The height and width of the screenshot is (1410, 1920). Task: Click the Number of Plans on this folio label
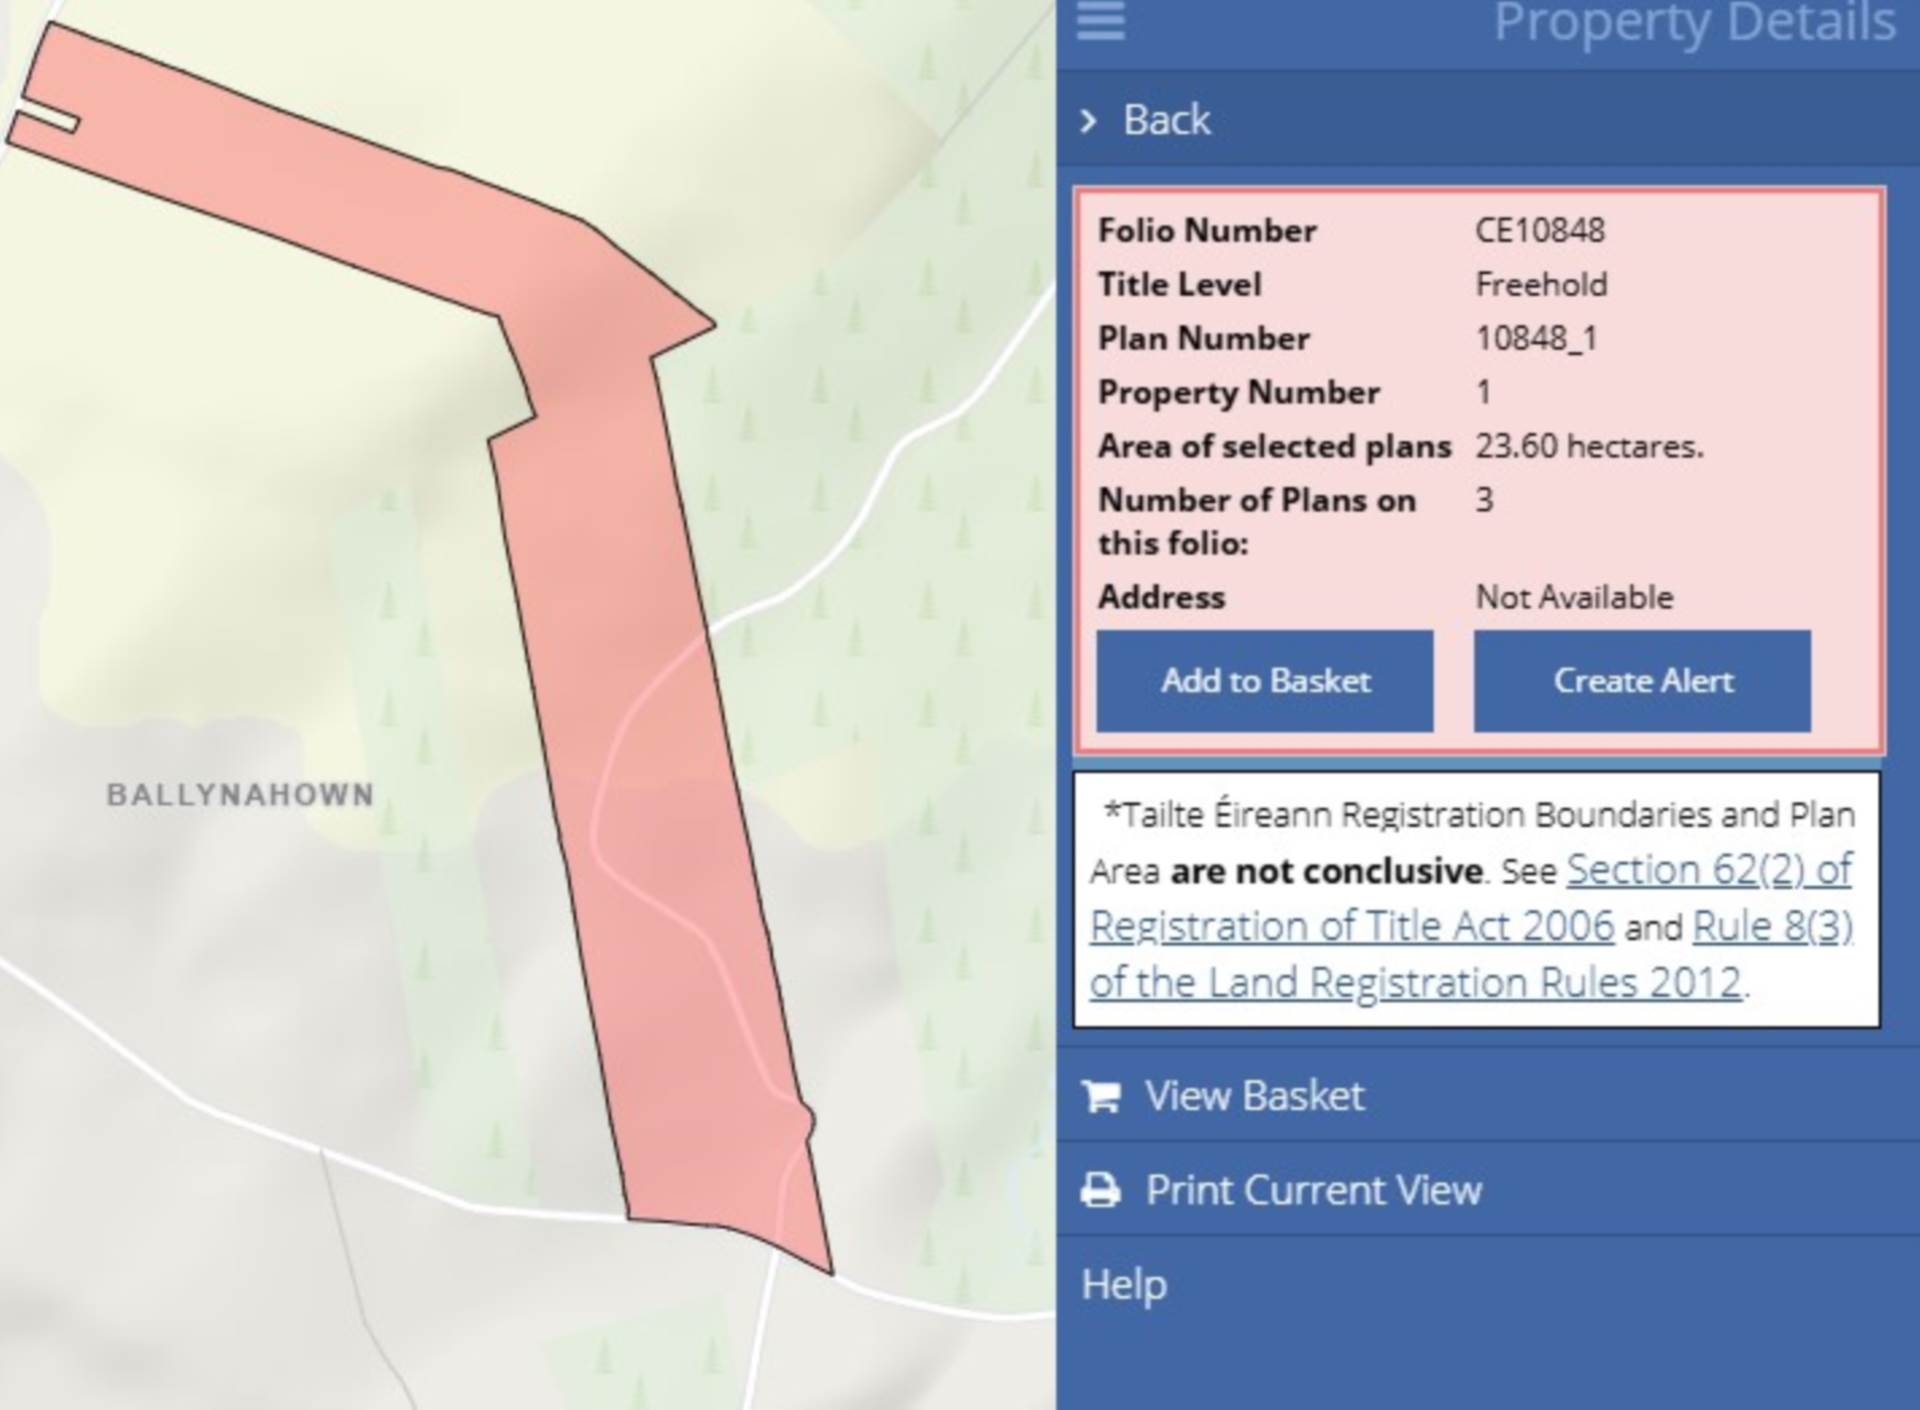point(1257,521)
